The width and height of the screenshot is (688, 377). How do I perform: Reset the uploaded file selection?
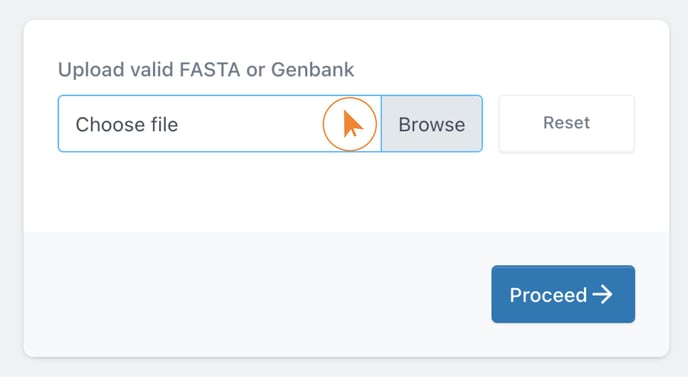(566, 124)
